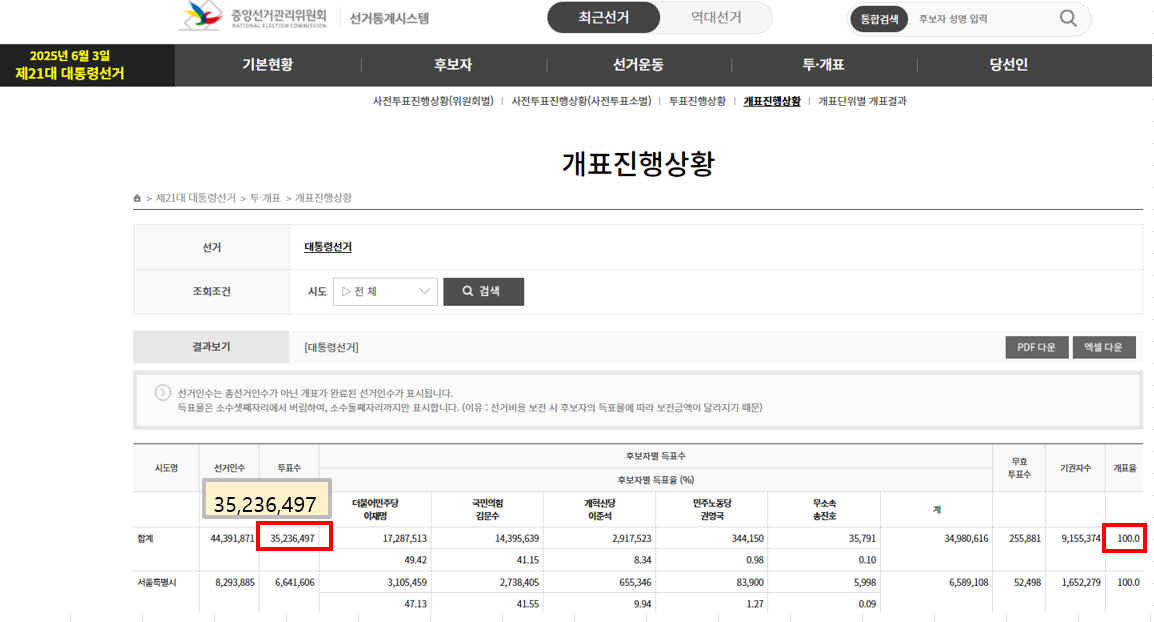Open the 선거운동 menu

coord(638,65)
